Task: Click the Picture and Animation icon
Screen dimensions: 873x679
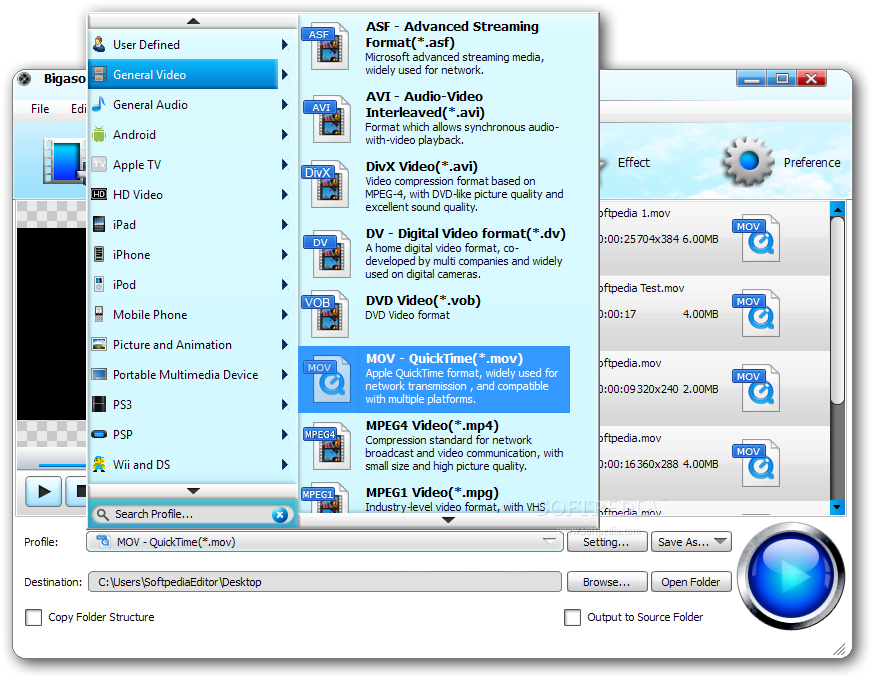Action: click(99, 345)
